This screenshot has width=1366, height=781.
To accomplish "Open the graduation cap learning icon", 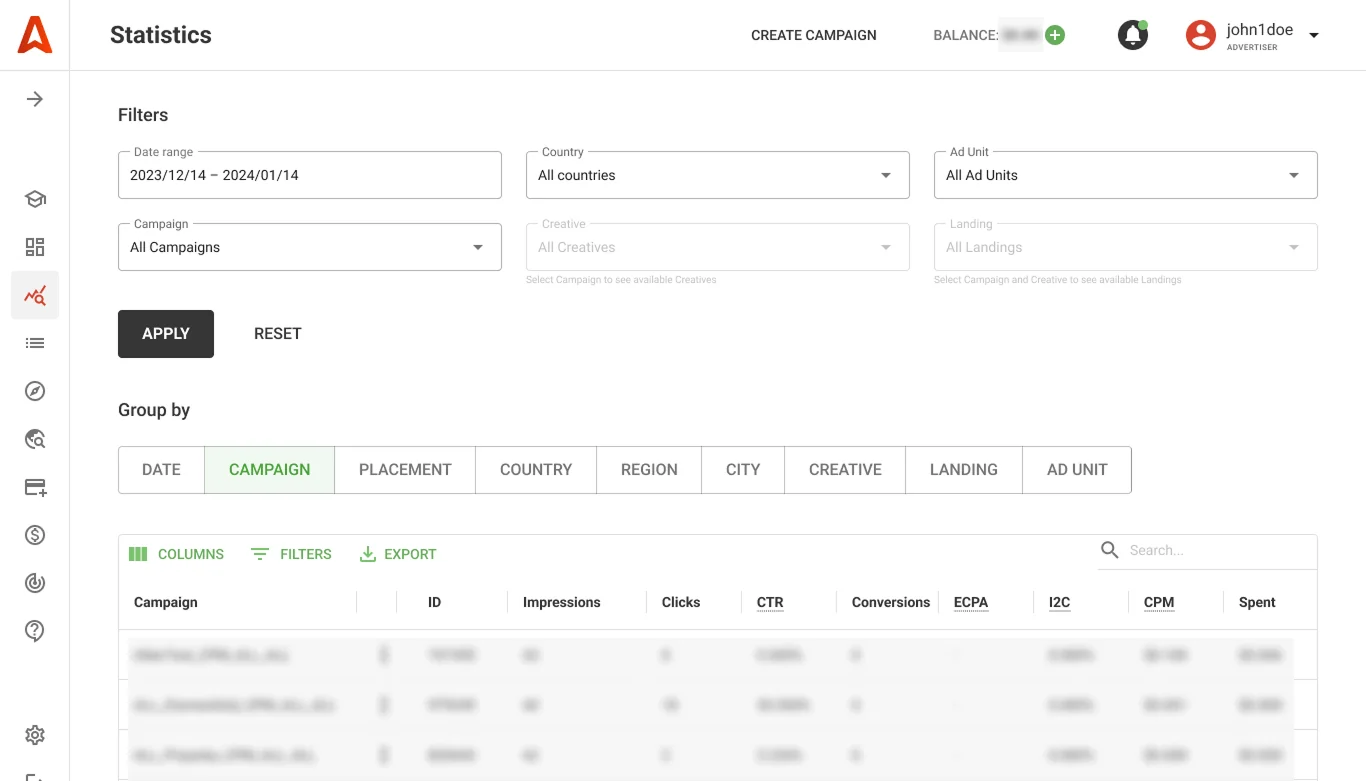I will click(35, 199).
